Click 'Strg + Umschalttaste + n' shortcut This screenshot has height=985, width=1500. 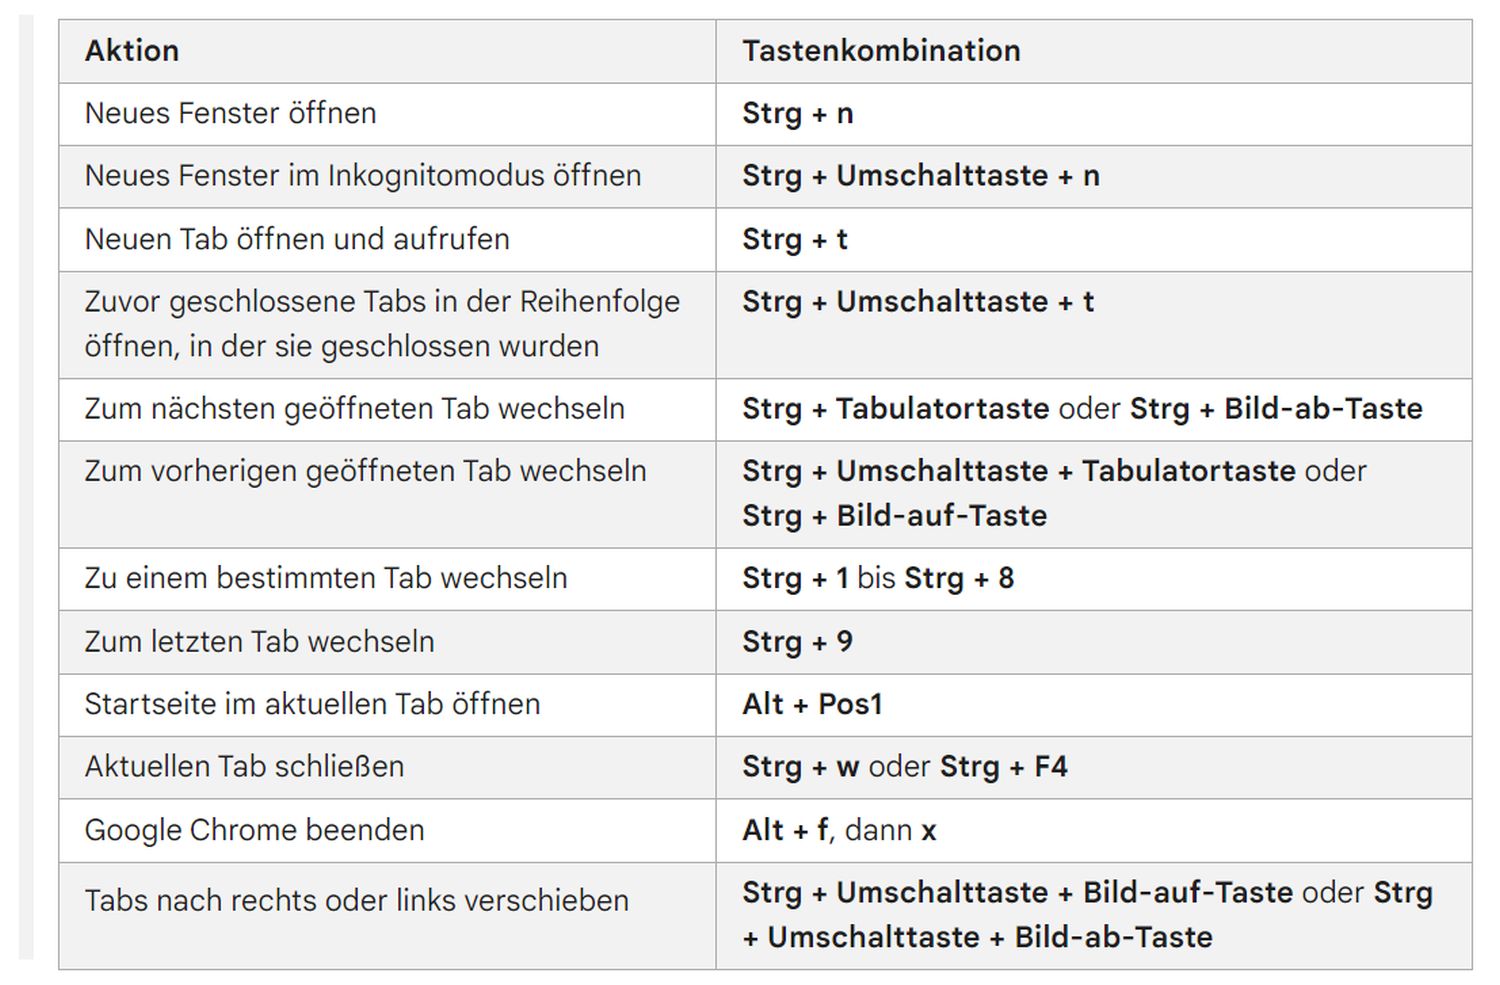click(920, 176)
